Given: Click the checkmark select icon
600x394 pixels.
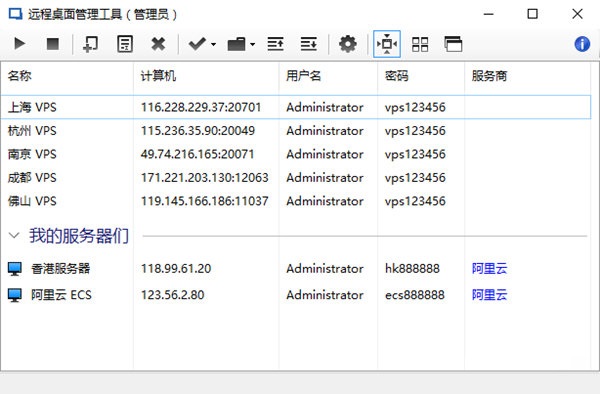Looking at the screenshot, I should (197, 44).
